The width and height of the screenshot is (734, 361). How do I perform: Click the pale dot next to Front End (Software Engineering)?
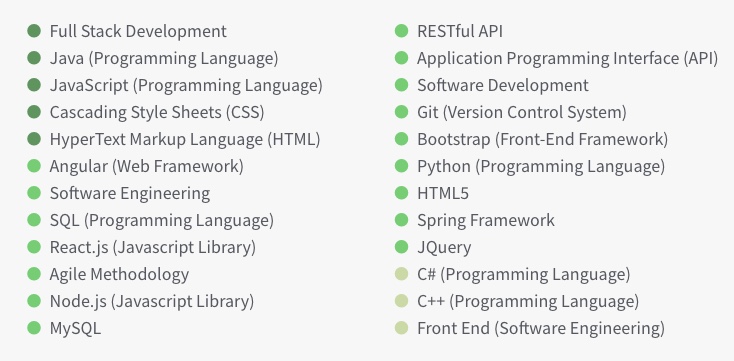click(x=402, y=328)
